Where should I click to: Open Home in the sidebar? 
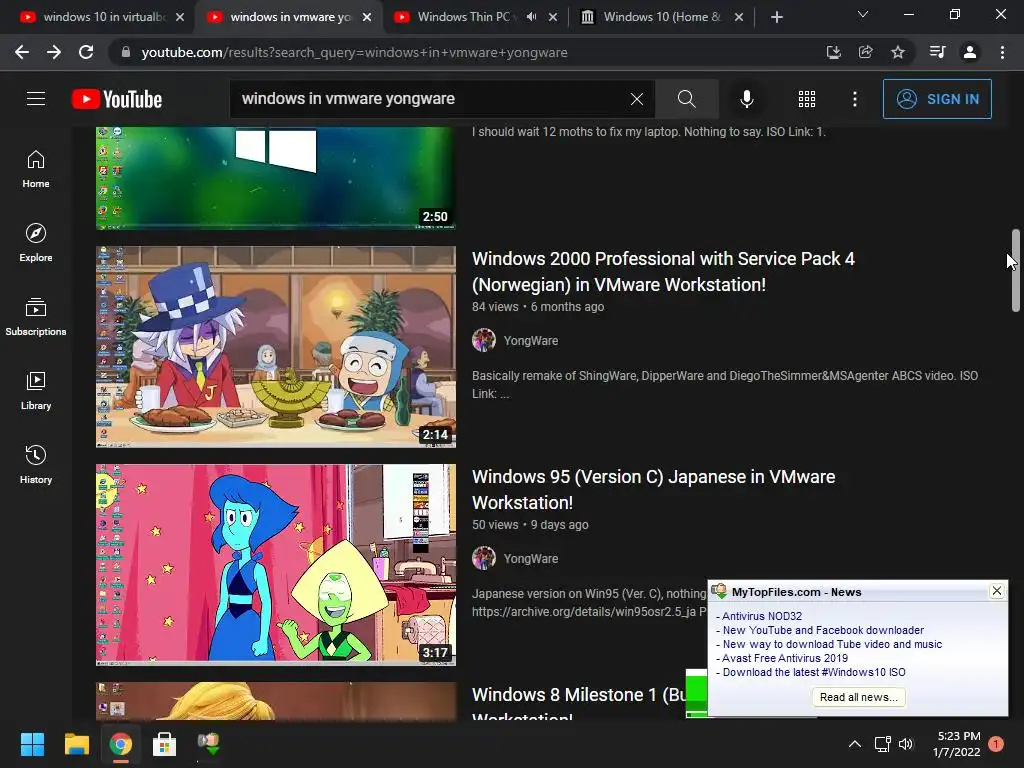pyautogui.click(x=36, y=169)
